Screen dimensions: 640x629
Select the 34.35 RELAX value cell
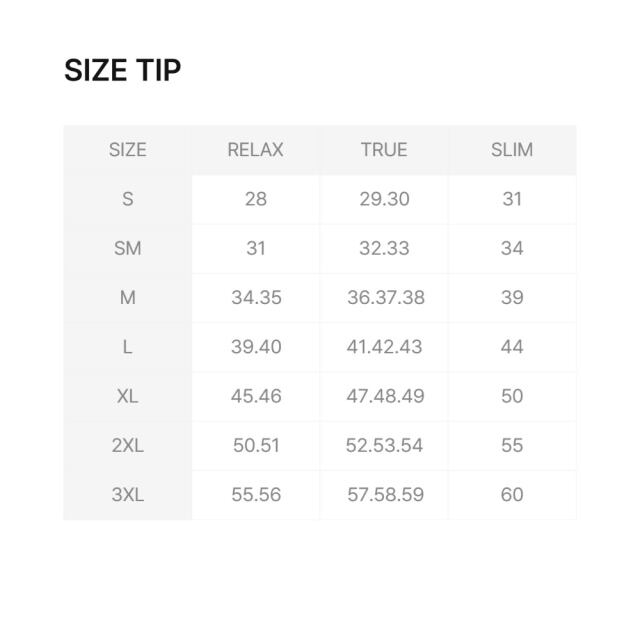pyautogui.click(x=255, y=297)
